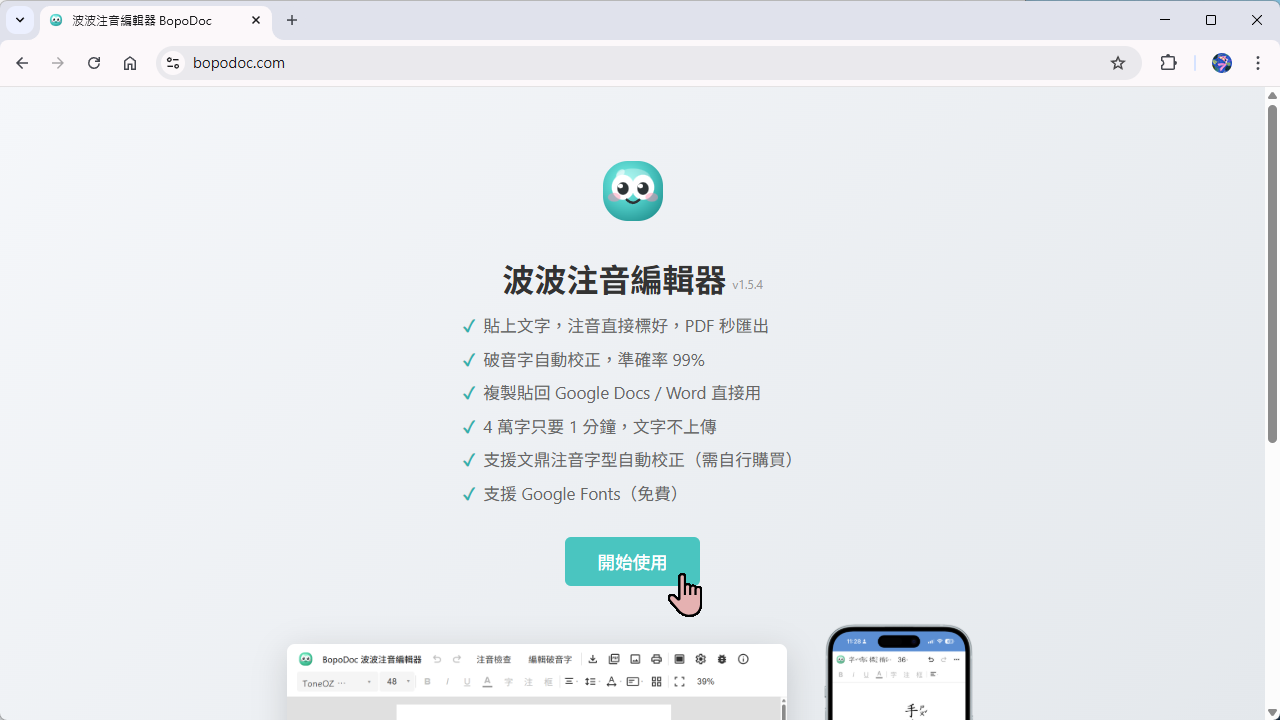Open the Chrome three-dot menu

pyautogui.click(x=1258, y=63)
